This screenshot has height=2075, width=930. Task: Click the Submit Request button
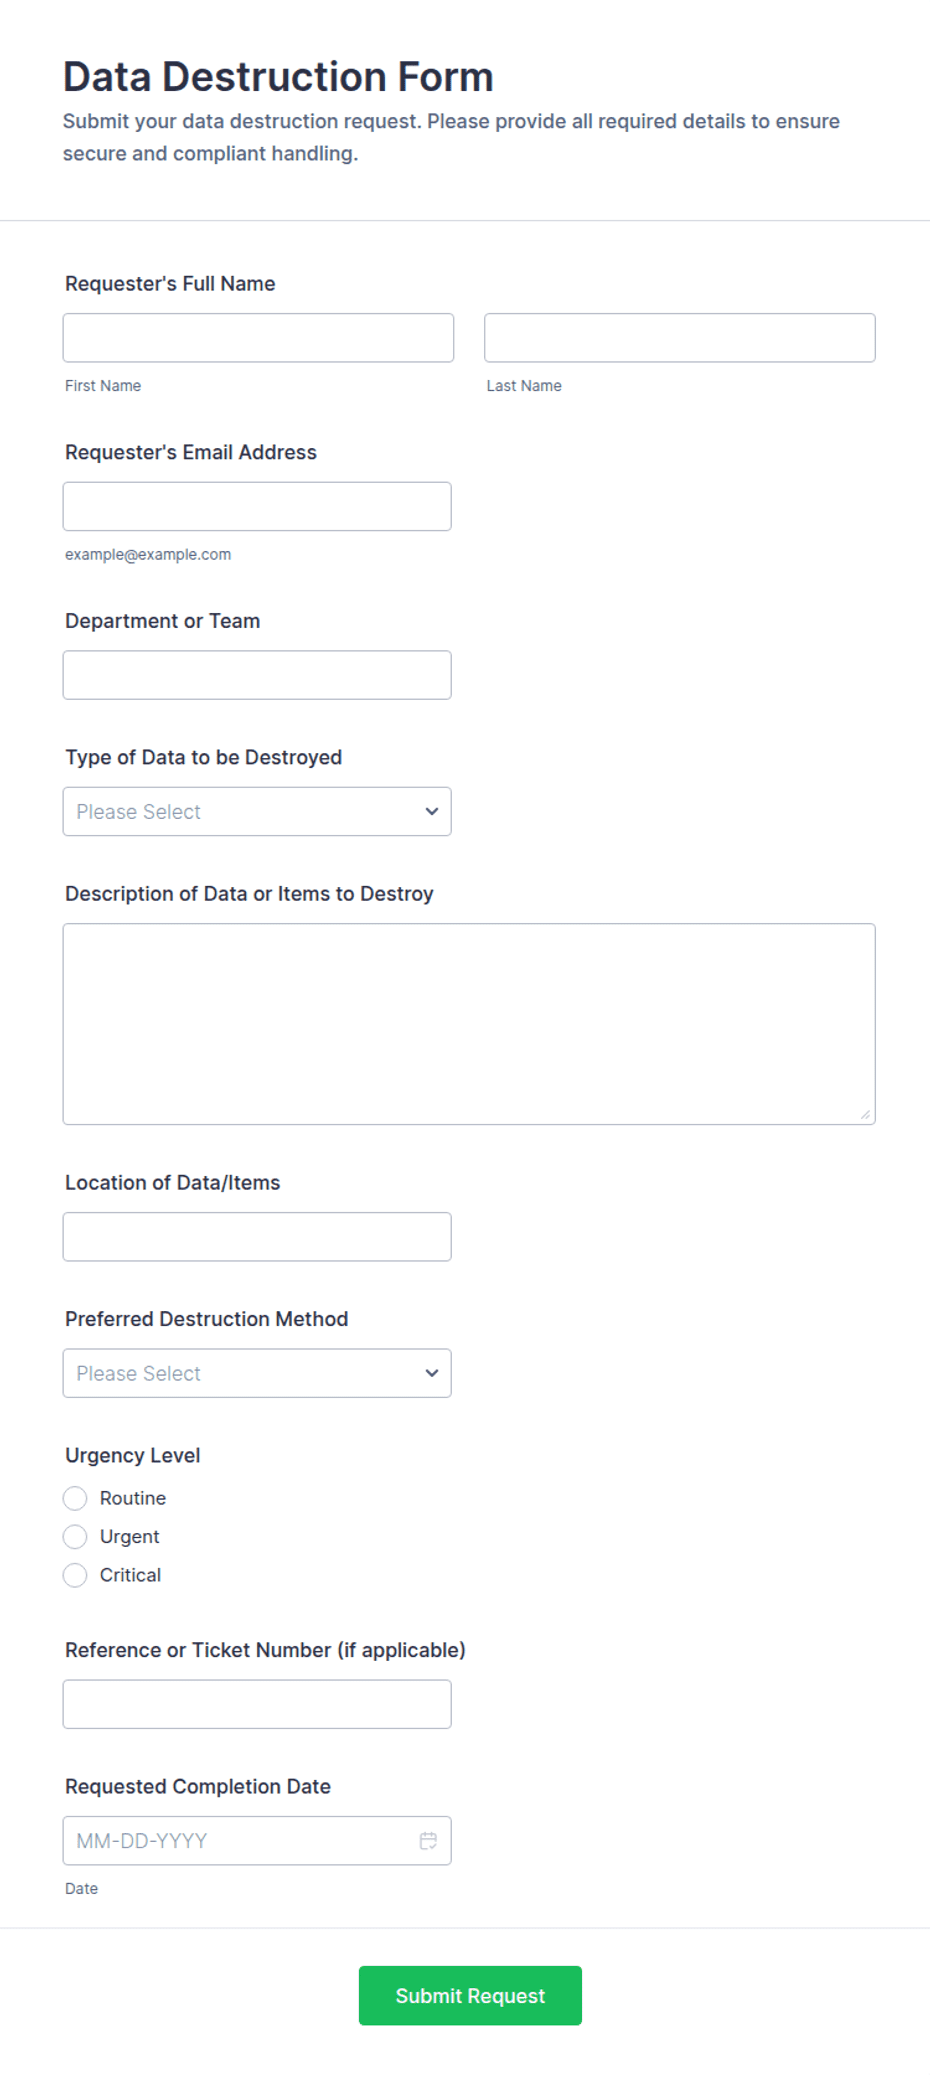[x=470, y=1995]
